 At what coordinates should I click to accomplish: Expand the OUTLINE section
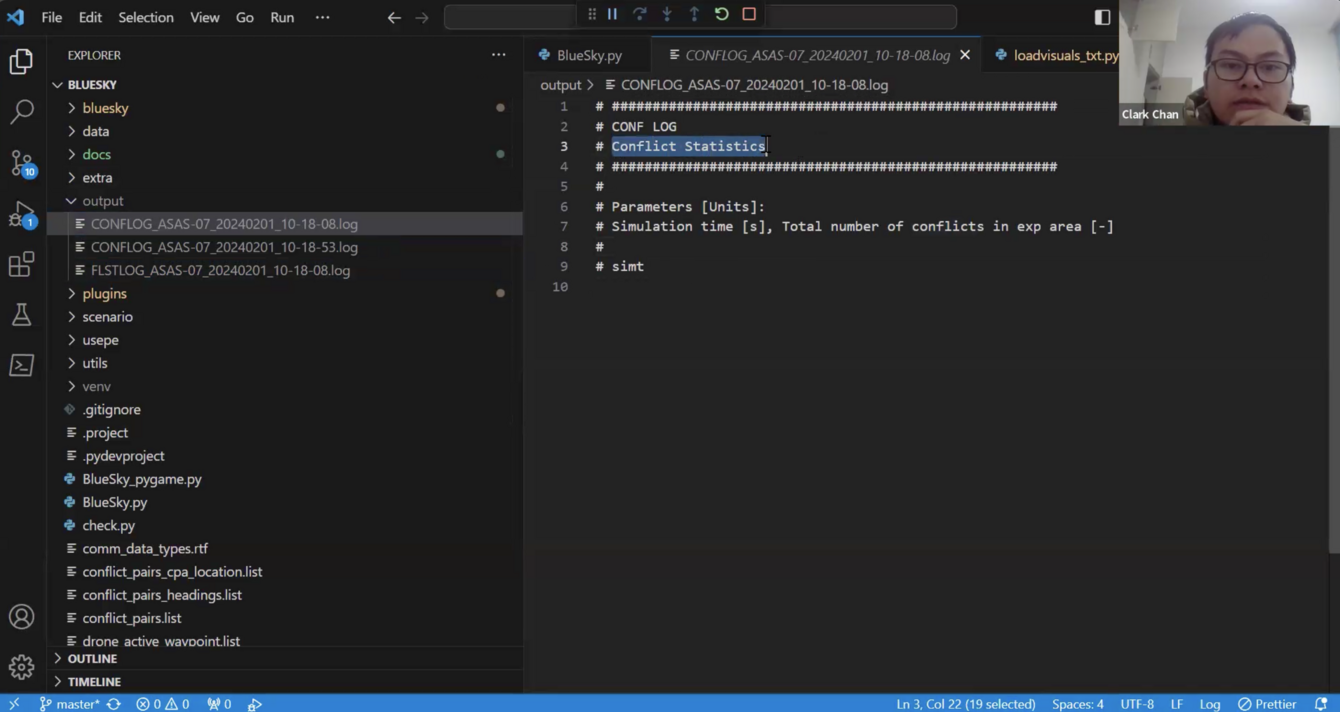[x=92, y=659]
